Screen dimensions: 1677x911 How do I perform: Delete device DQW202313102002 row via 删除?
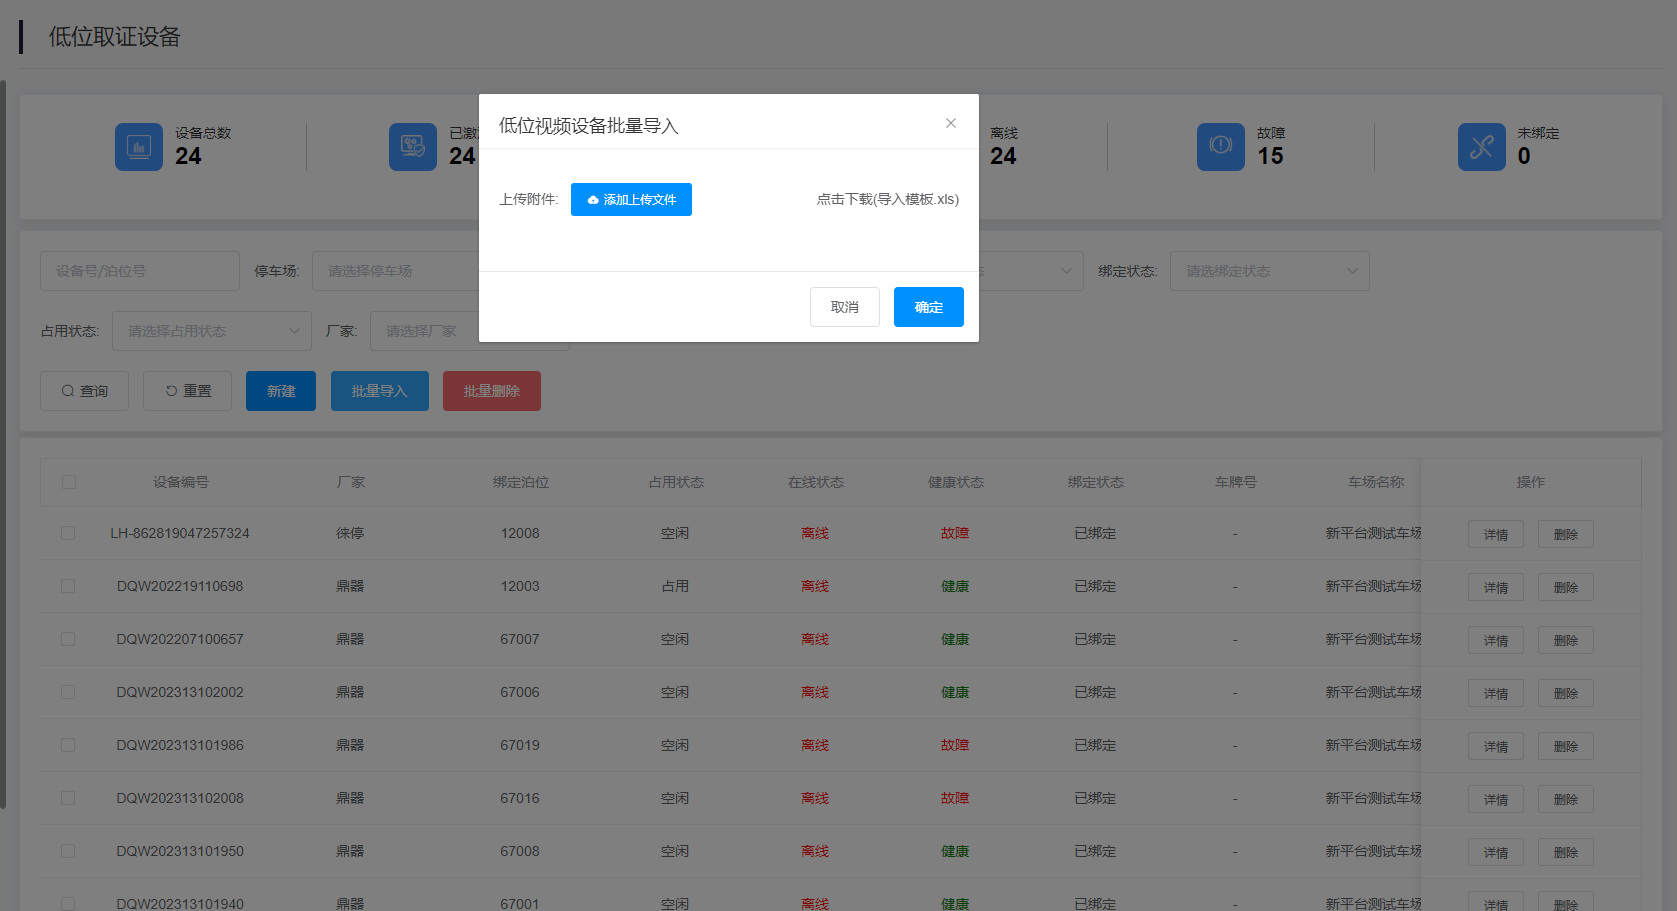pyautogui.click(x=1565, y=693)
